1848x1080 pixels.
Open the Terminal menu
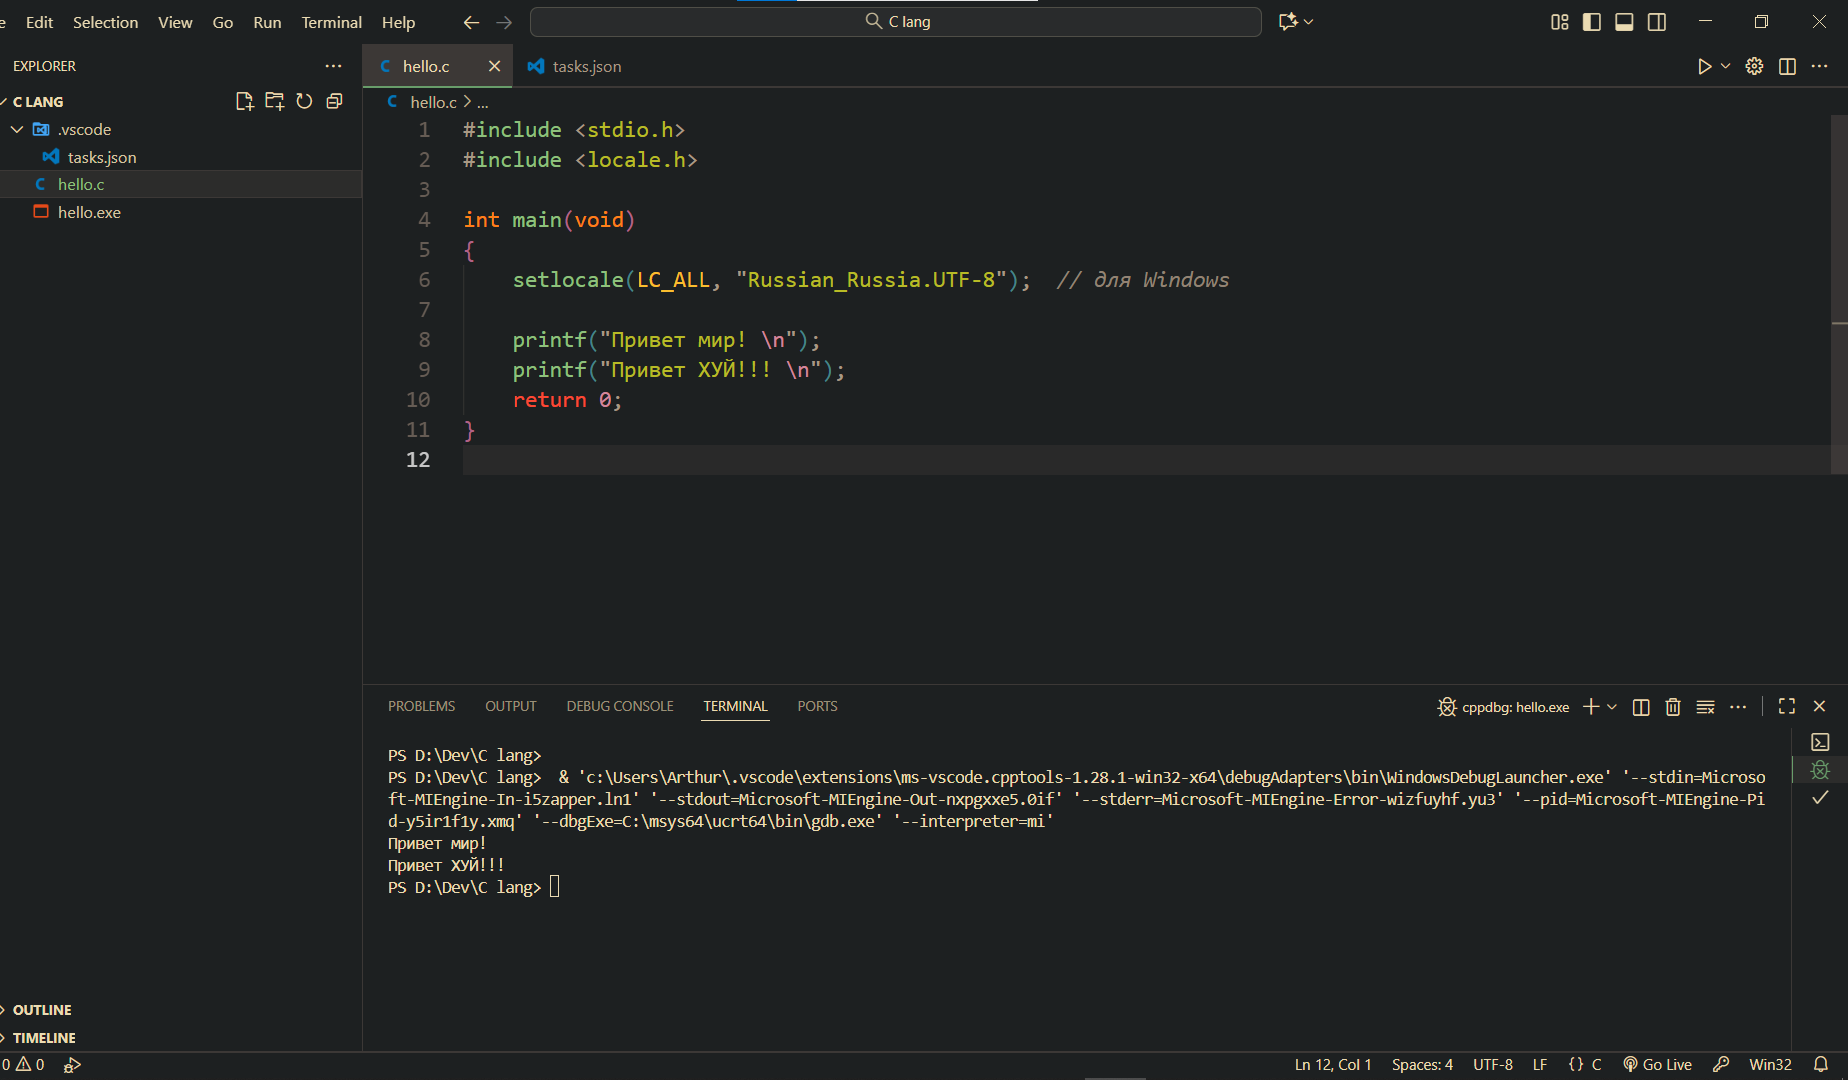pos(331,22)
